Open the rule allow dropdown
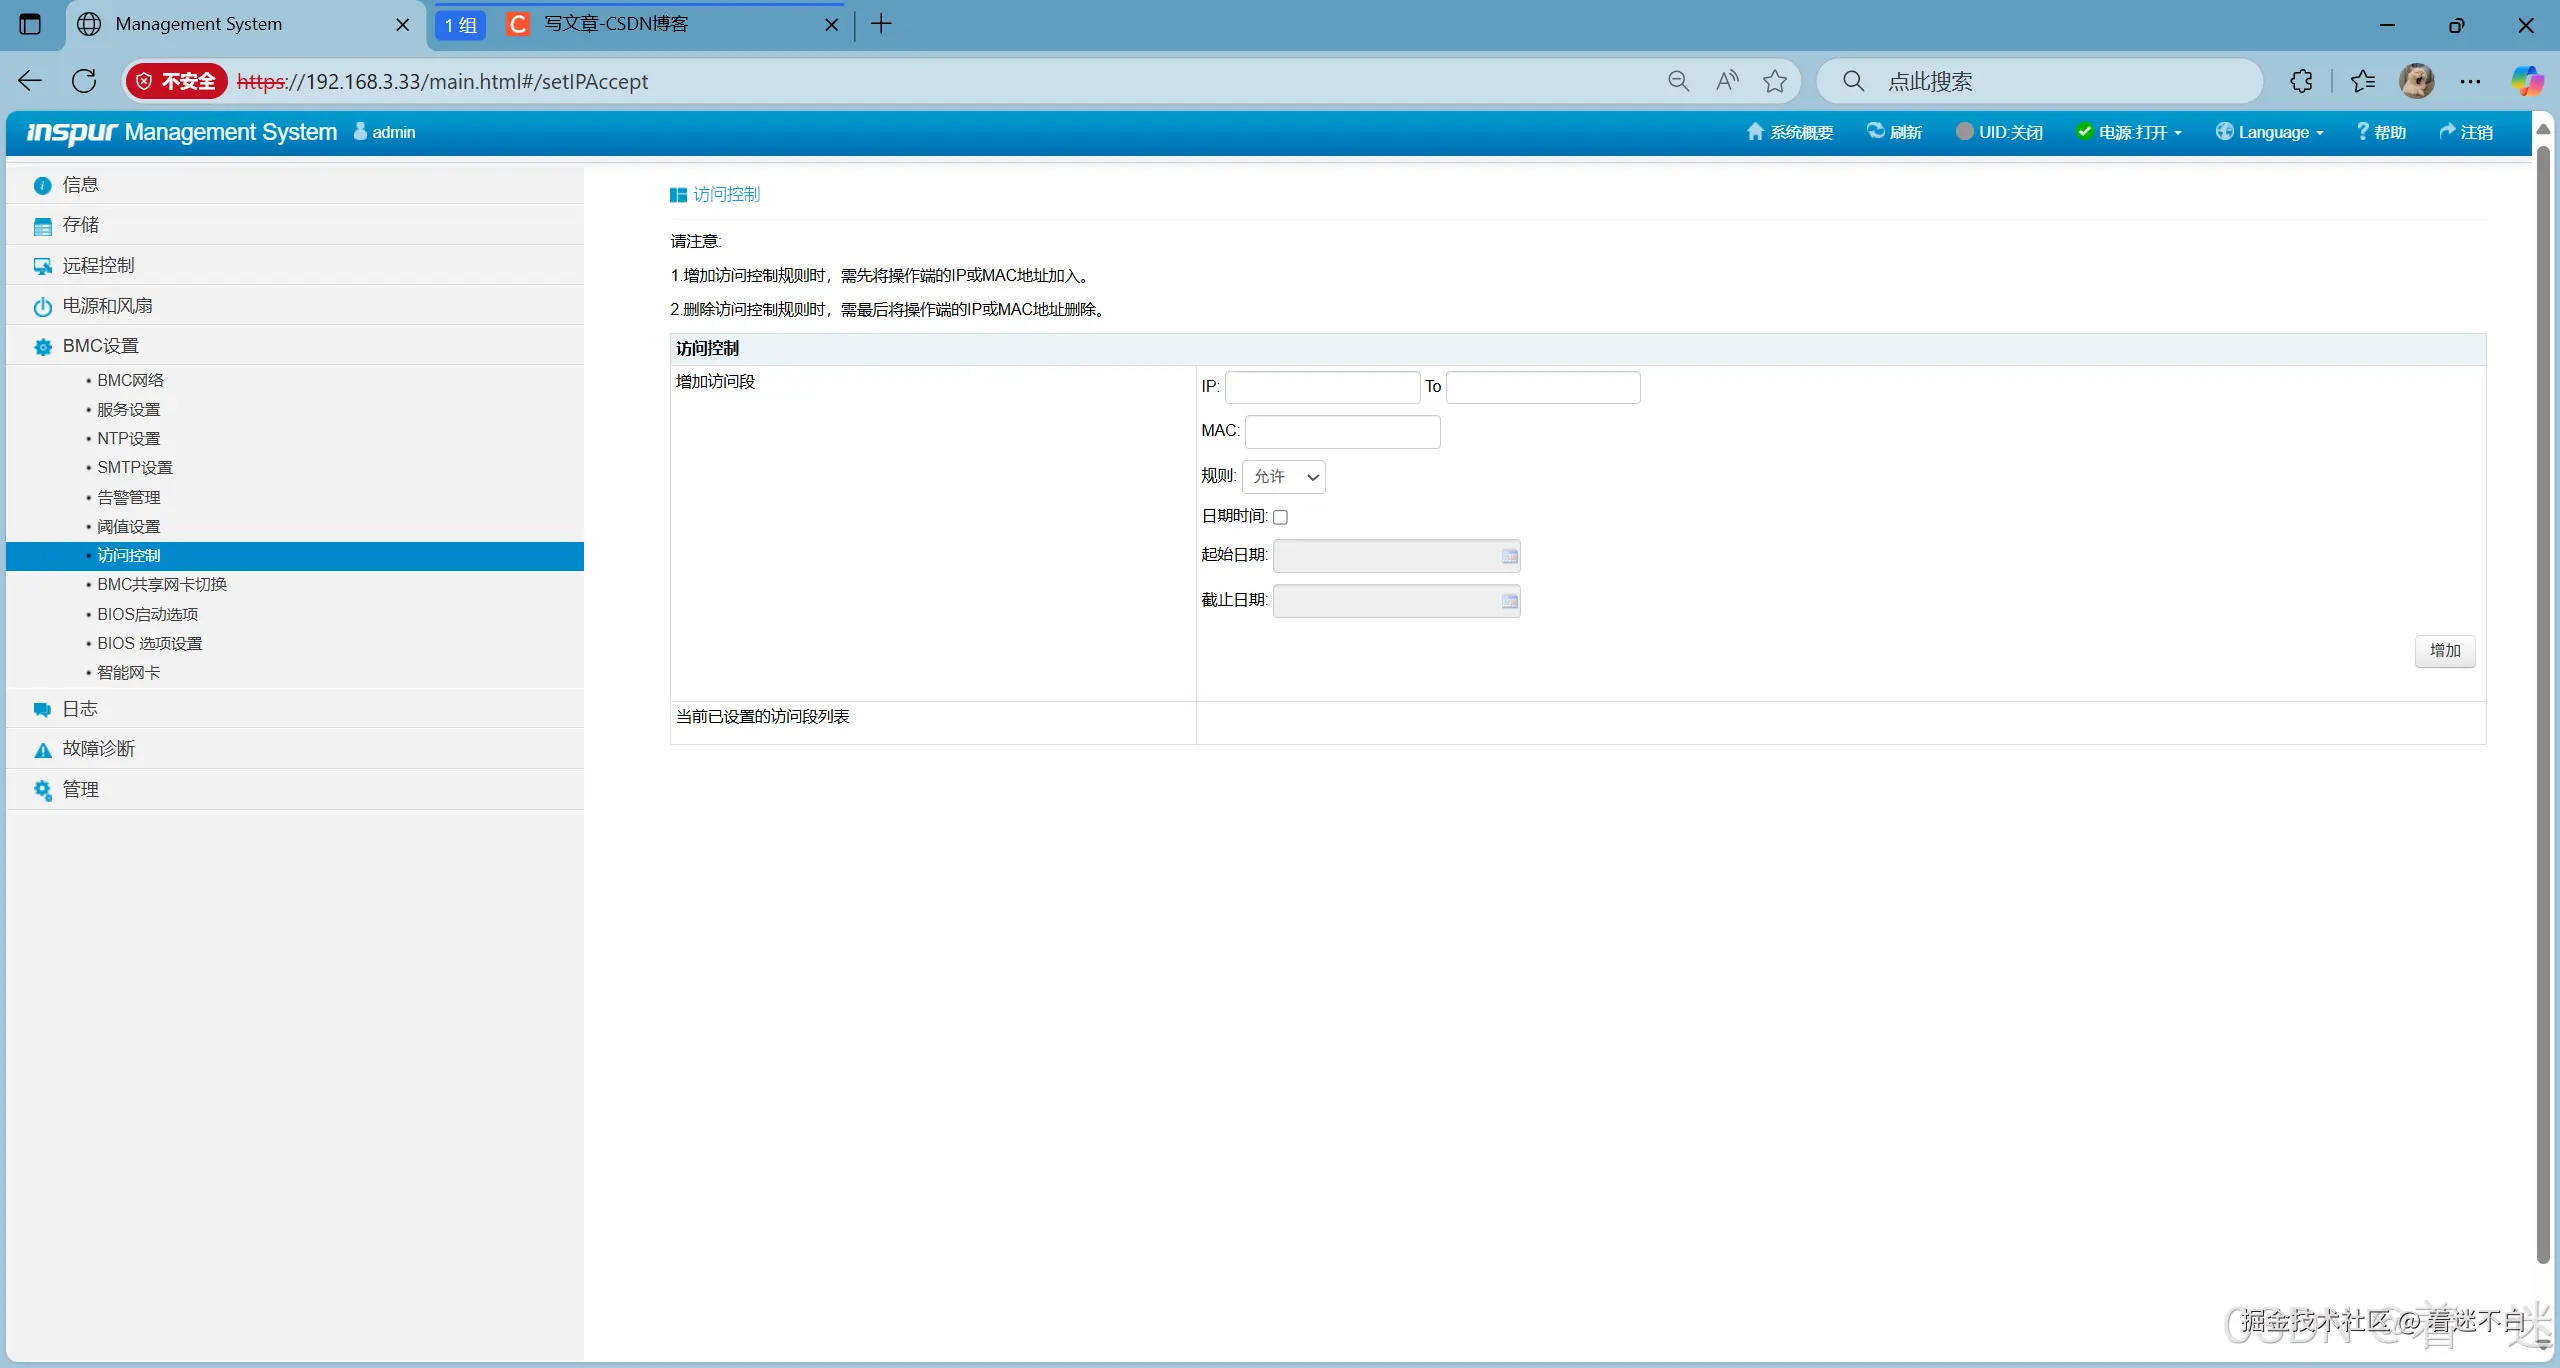Screen dimensions: 2560x1368 pos(1284,477)
